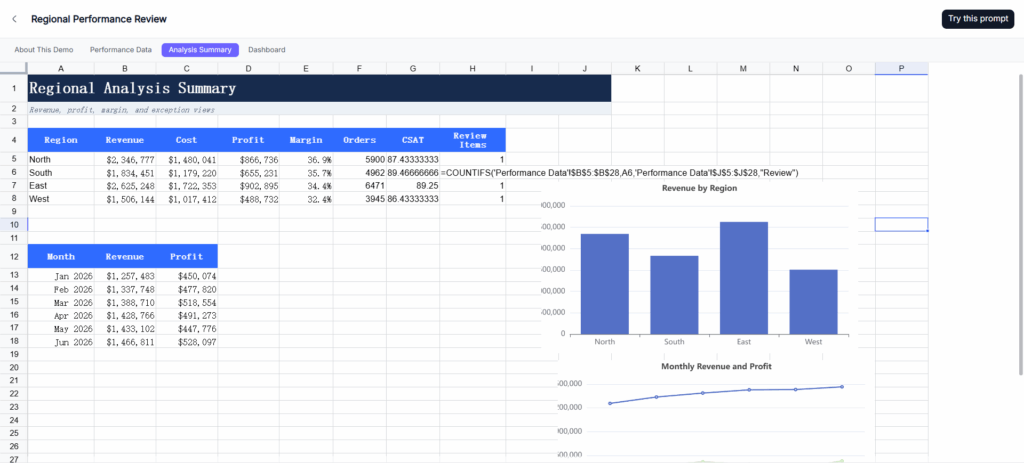Click the Try this prompt button
1024x463 pixels.
point(978,19)
